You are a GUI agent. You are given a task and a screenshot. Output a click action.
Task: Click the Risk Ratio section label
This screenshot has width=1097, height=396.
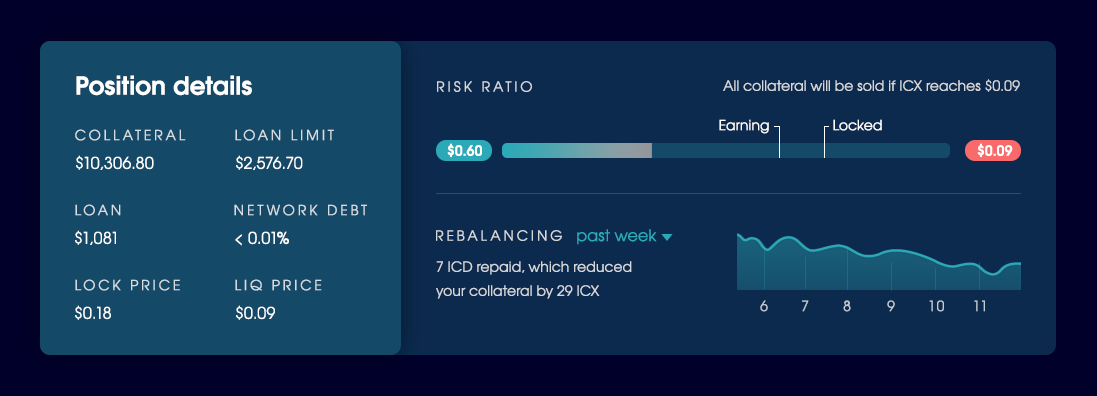[x=484, y=87]
